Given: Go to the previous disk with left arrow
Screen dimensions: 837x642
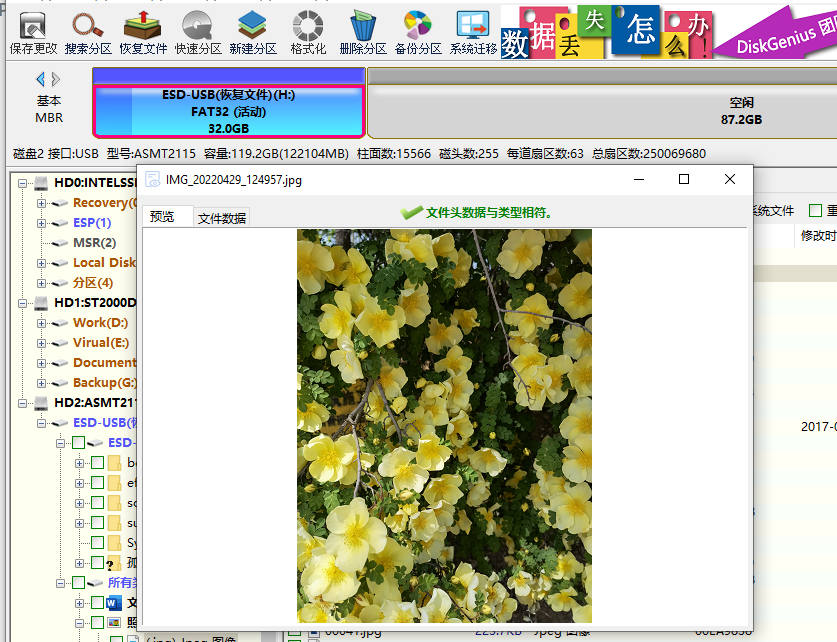Looking at the screenshot, I should 41,79.
